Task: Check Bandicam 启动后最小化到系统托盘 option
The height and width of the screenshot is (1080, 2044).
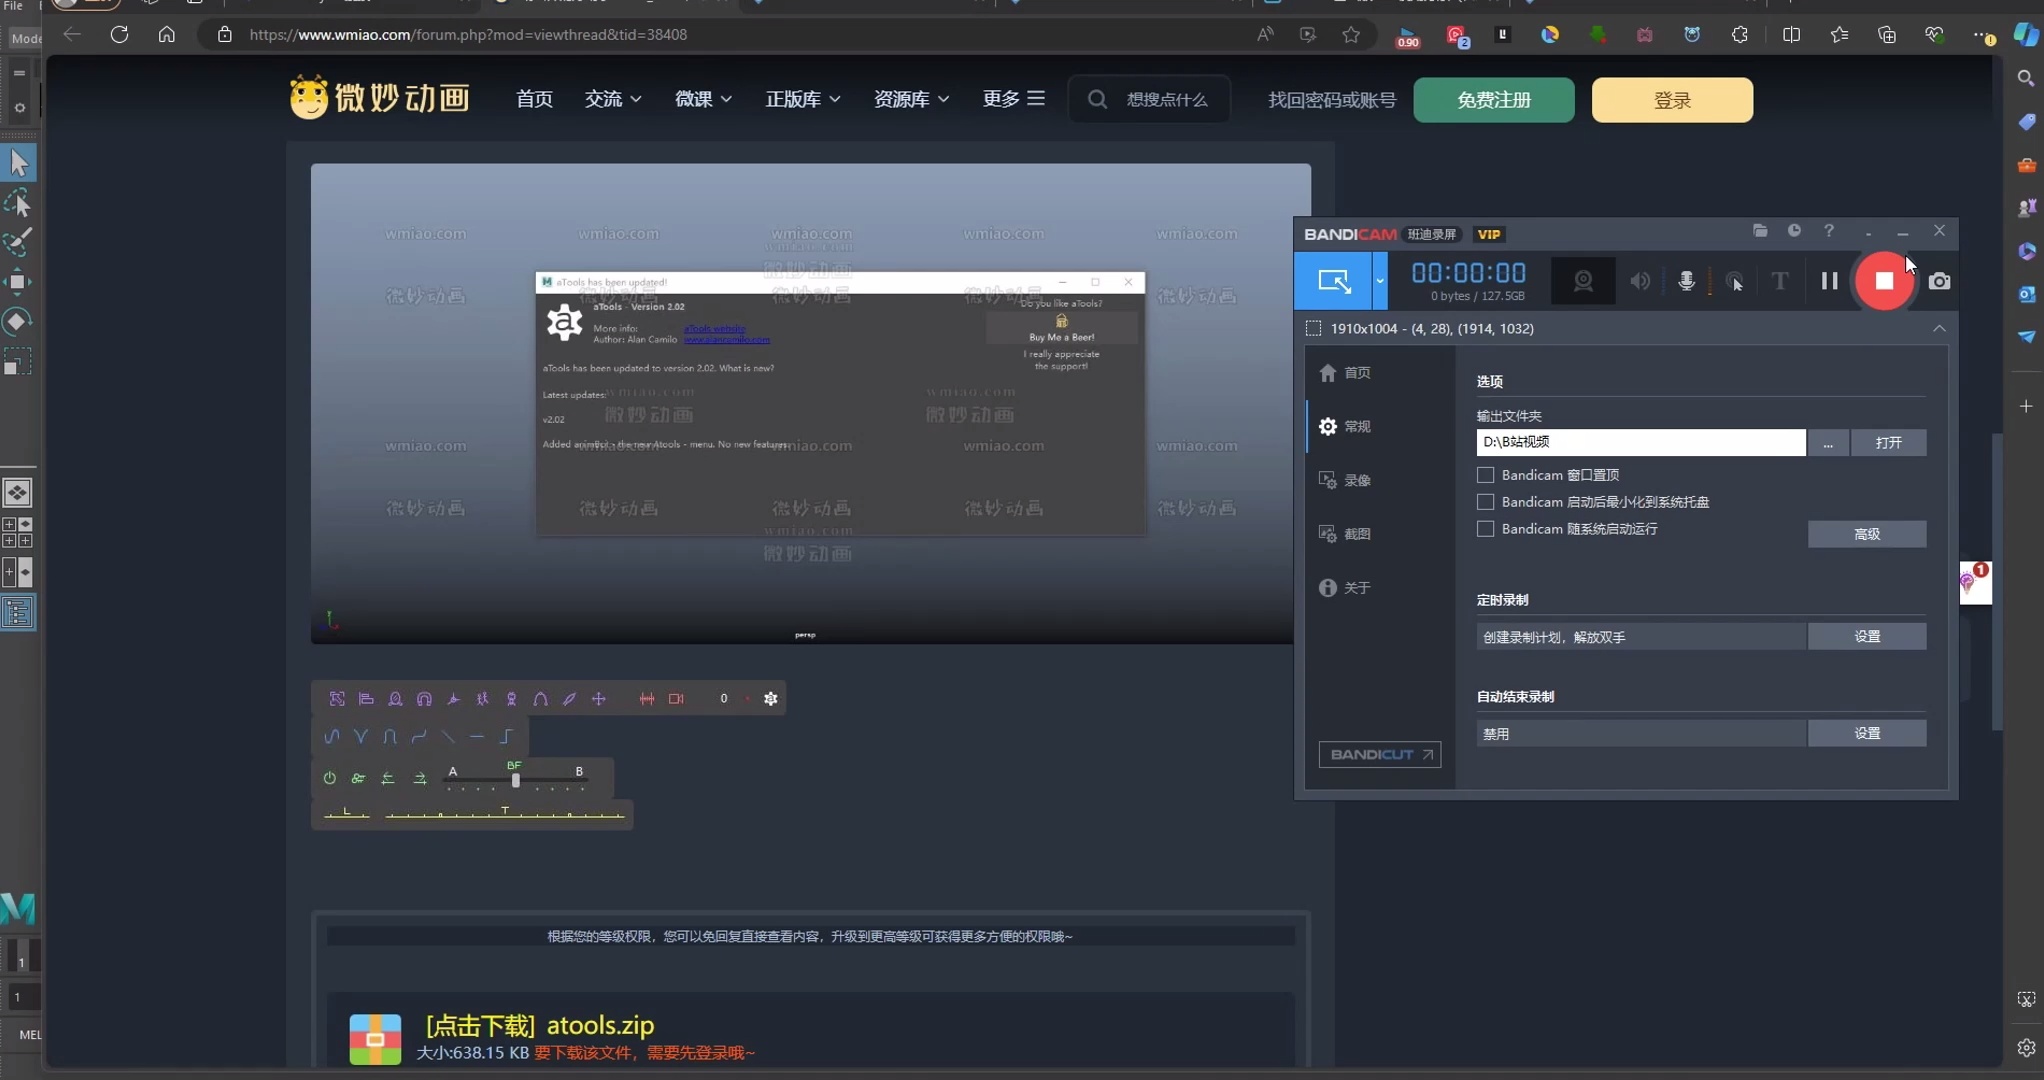Action: [x=1486, y=502]
